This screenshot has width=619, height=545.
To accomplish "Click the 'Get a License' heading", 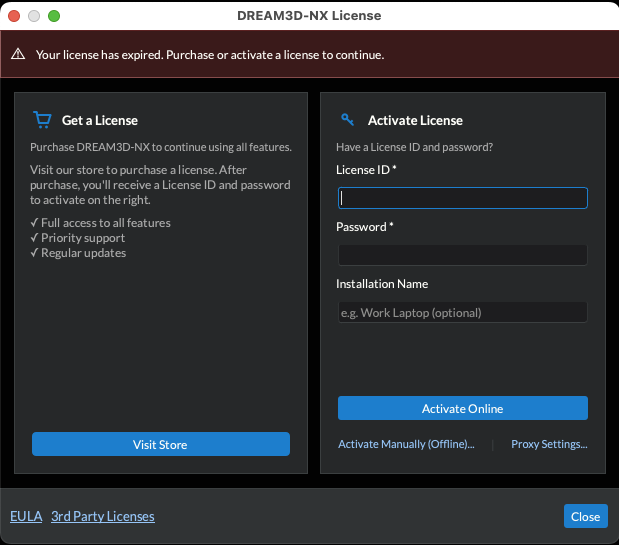I will point(99,120).
